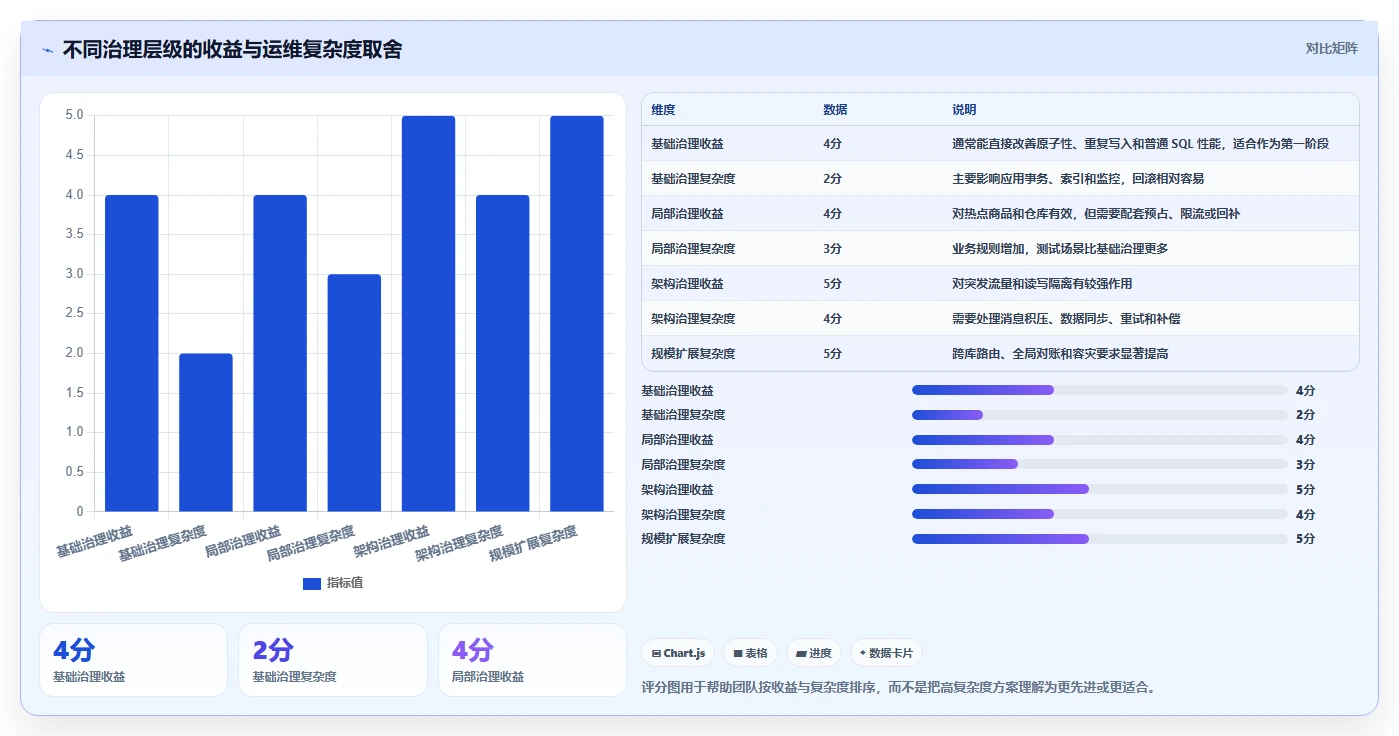This screenshot has height=736, width=1399.
Task: Click the 数据 column header
Action: (835, 110)
